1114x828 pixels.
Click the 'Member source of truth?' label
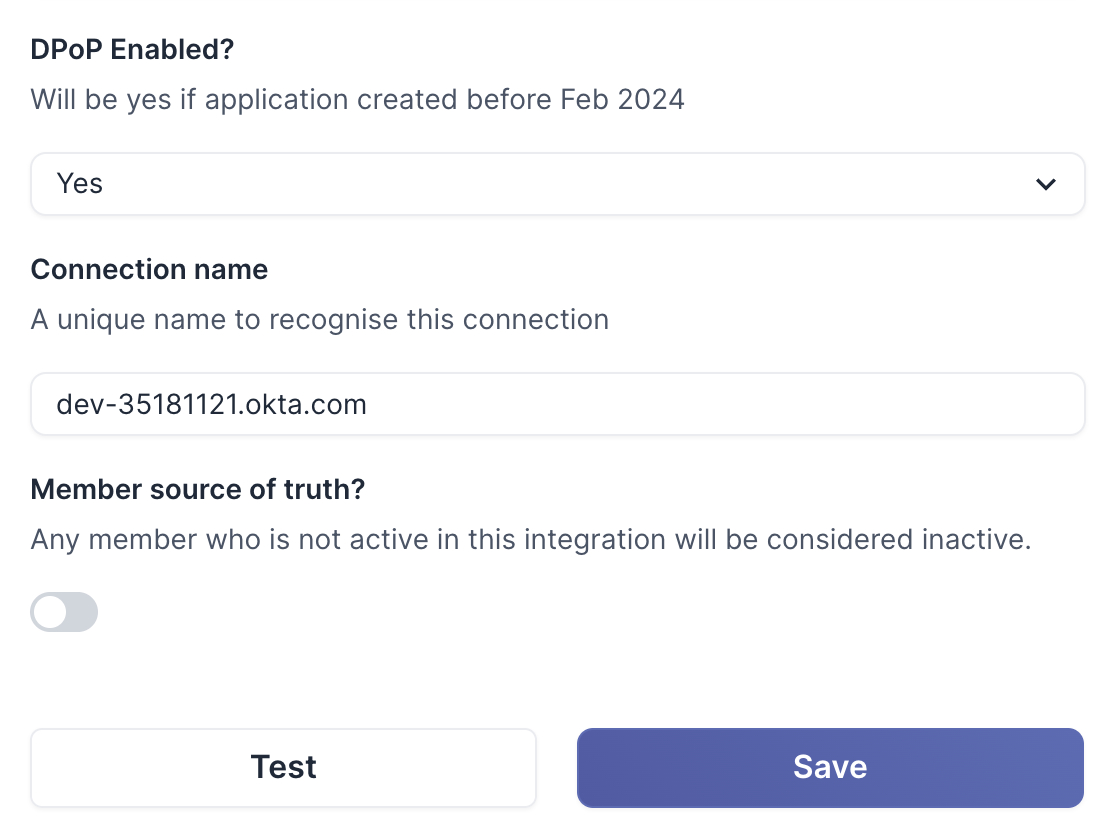[198, 489]
